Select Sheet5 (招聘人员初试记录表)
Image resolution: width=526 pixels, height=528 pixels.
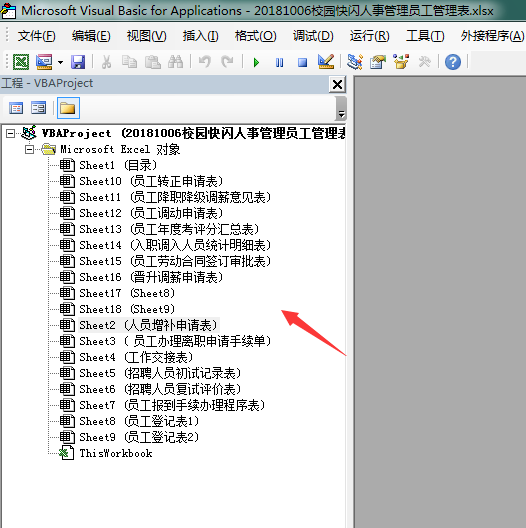tap(160, 373)
